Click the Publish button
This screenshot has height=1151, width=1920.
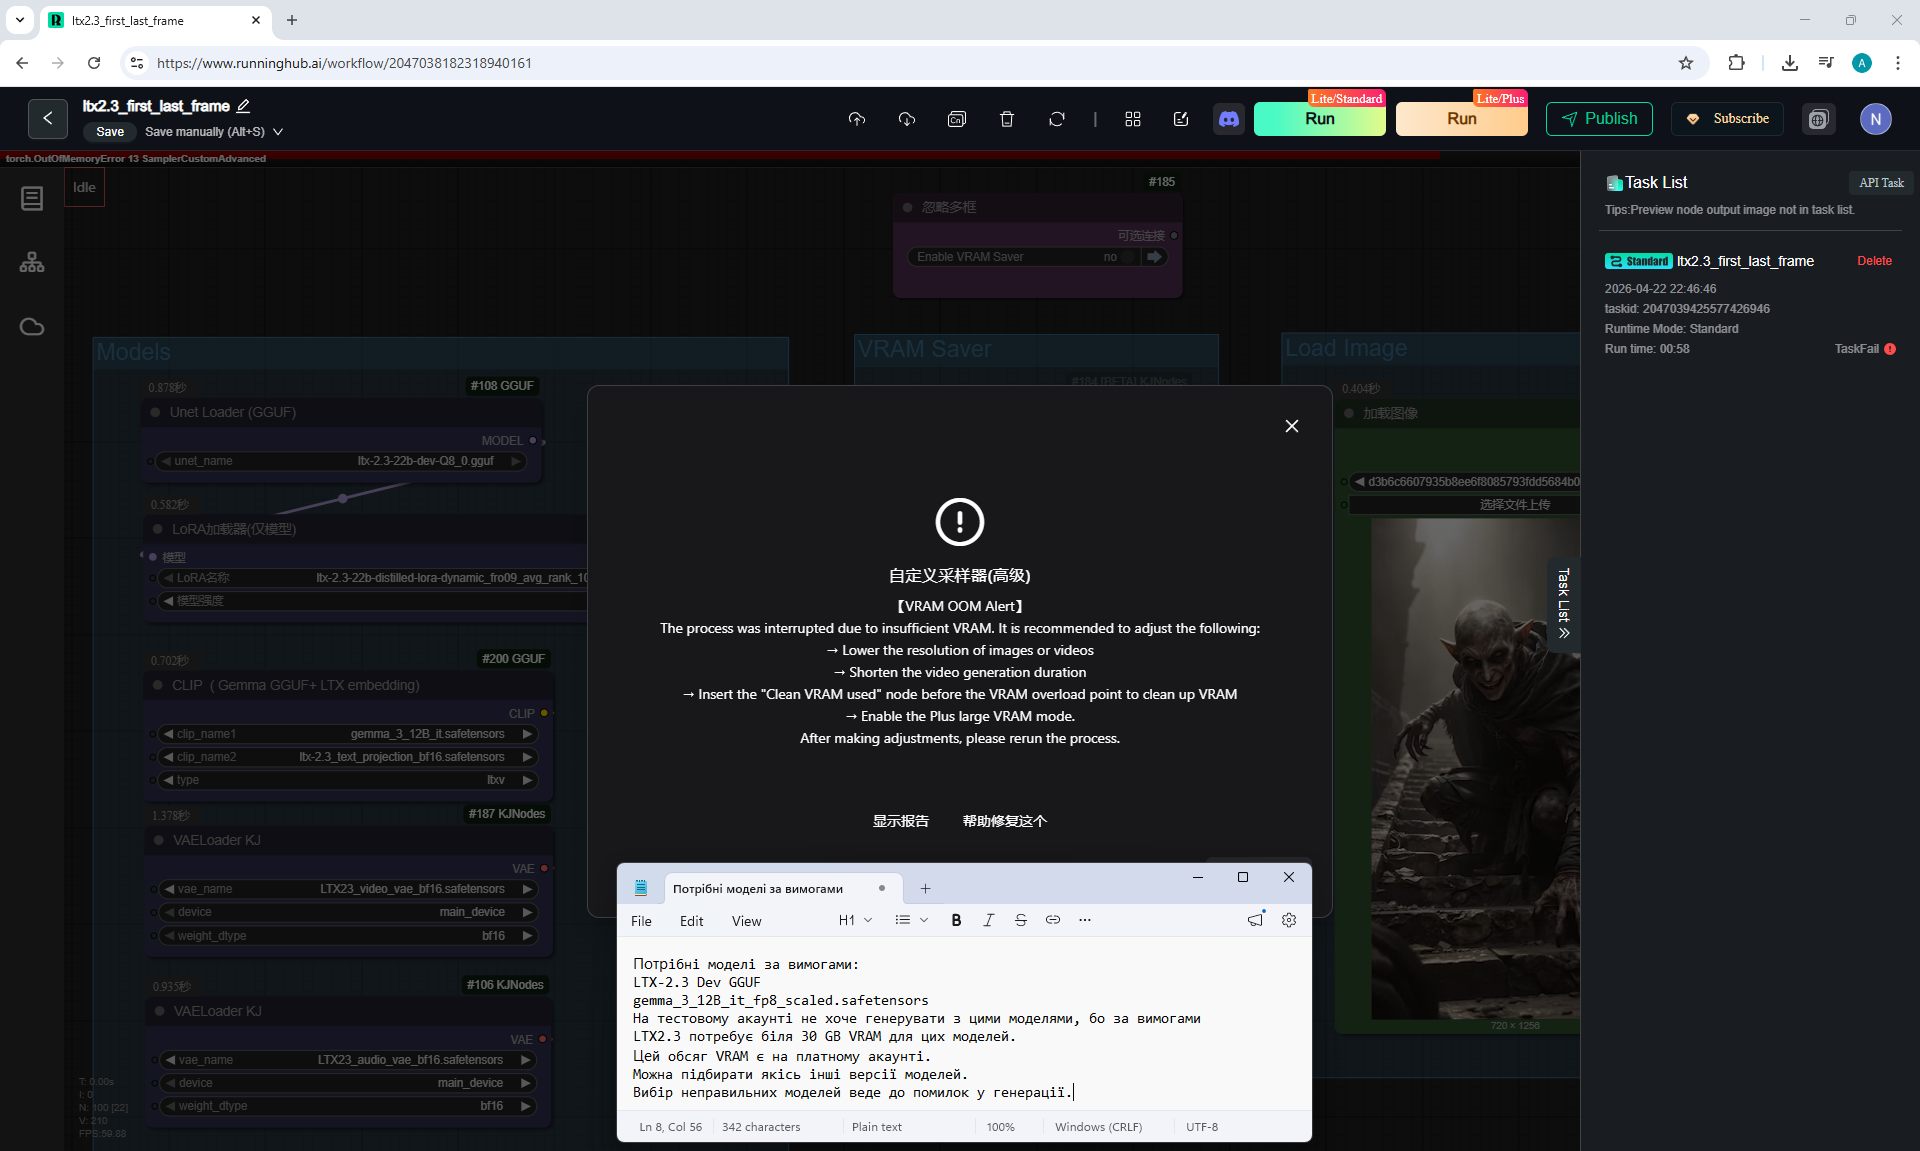point(1599,119)
